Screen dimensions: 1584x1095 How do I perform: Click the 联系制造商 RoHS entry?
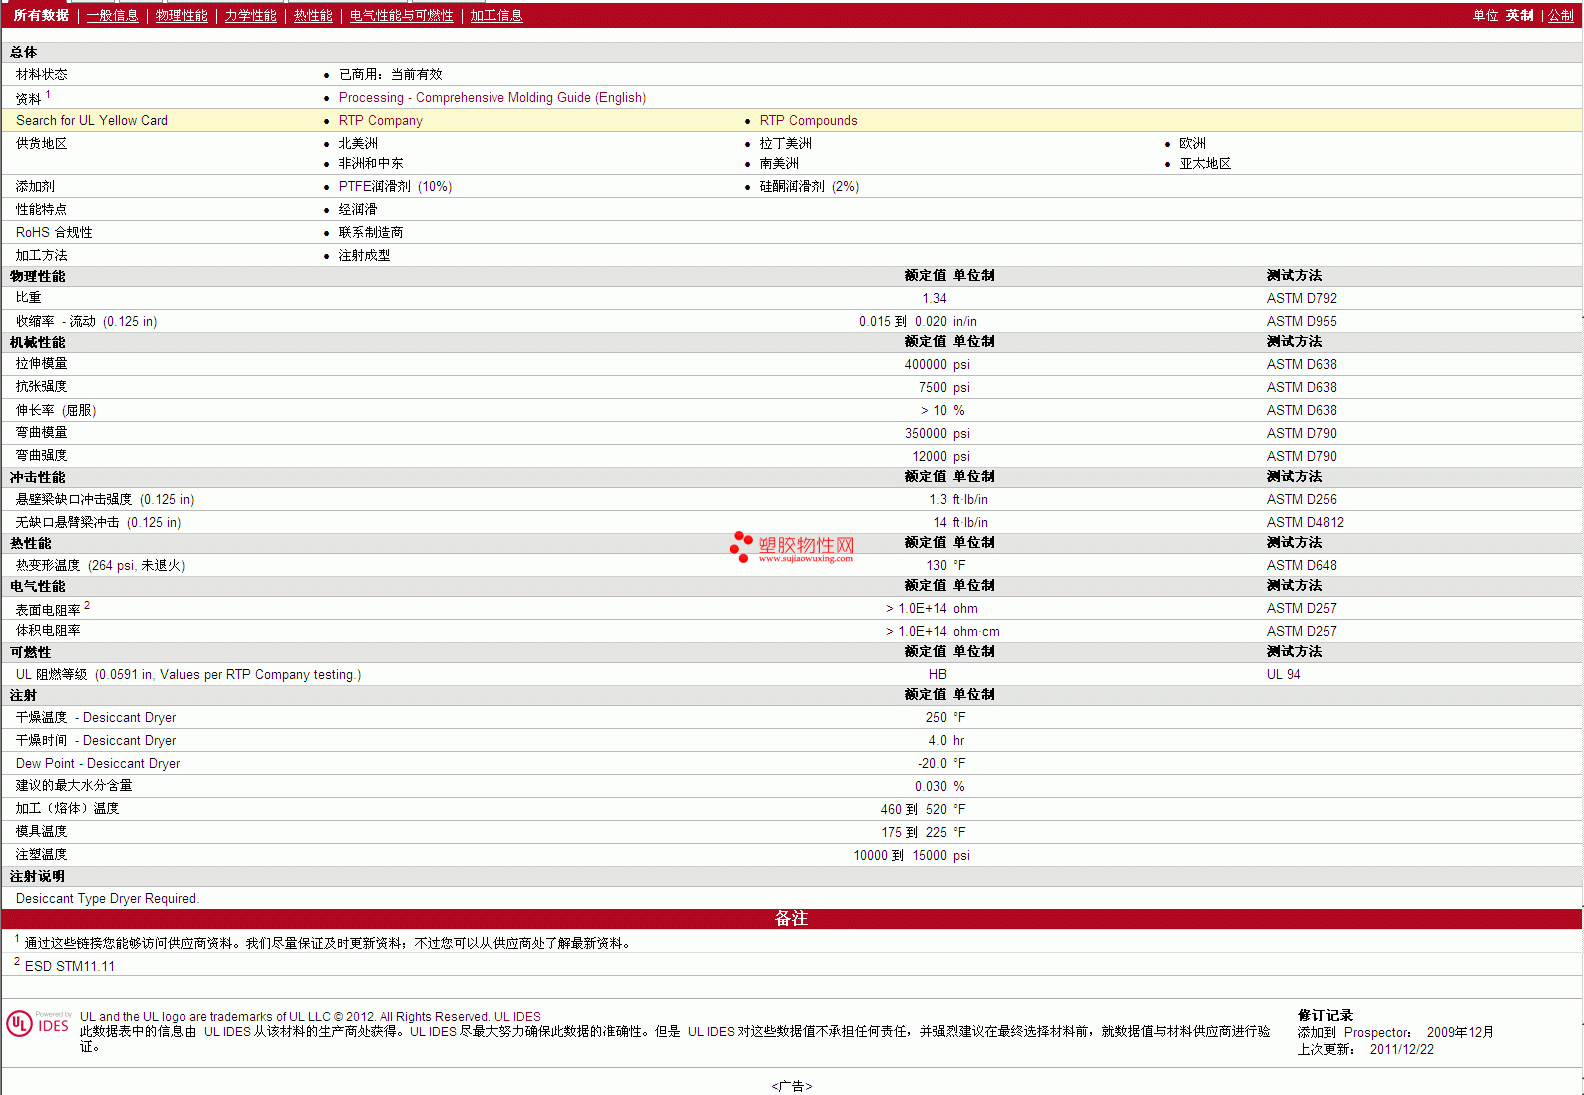(x=370, y=233)
